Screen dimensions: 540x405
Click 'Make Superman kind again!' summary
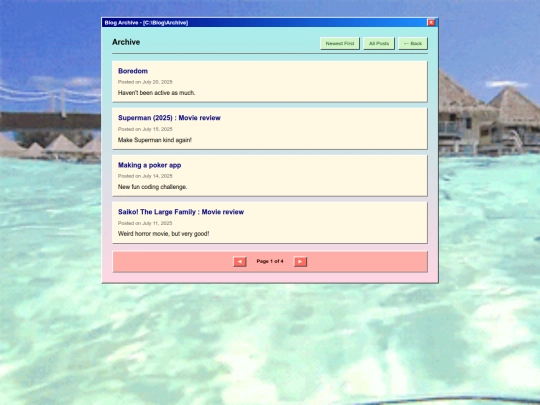click(155, 140)
